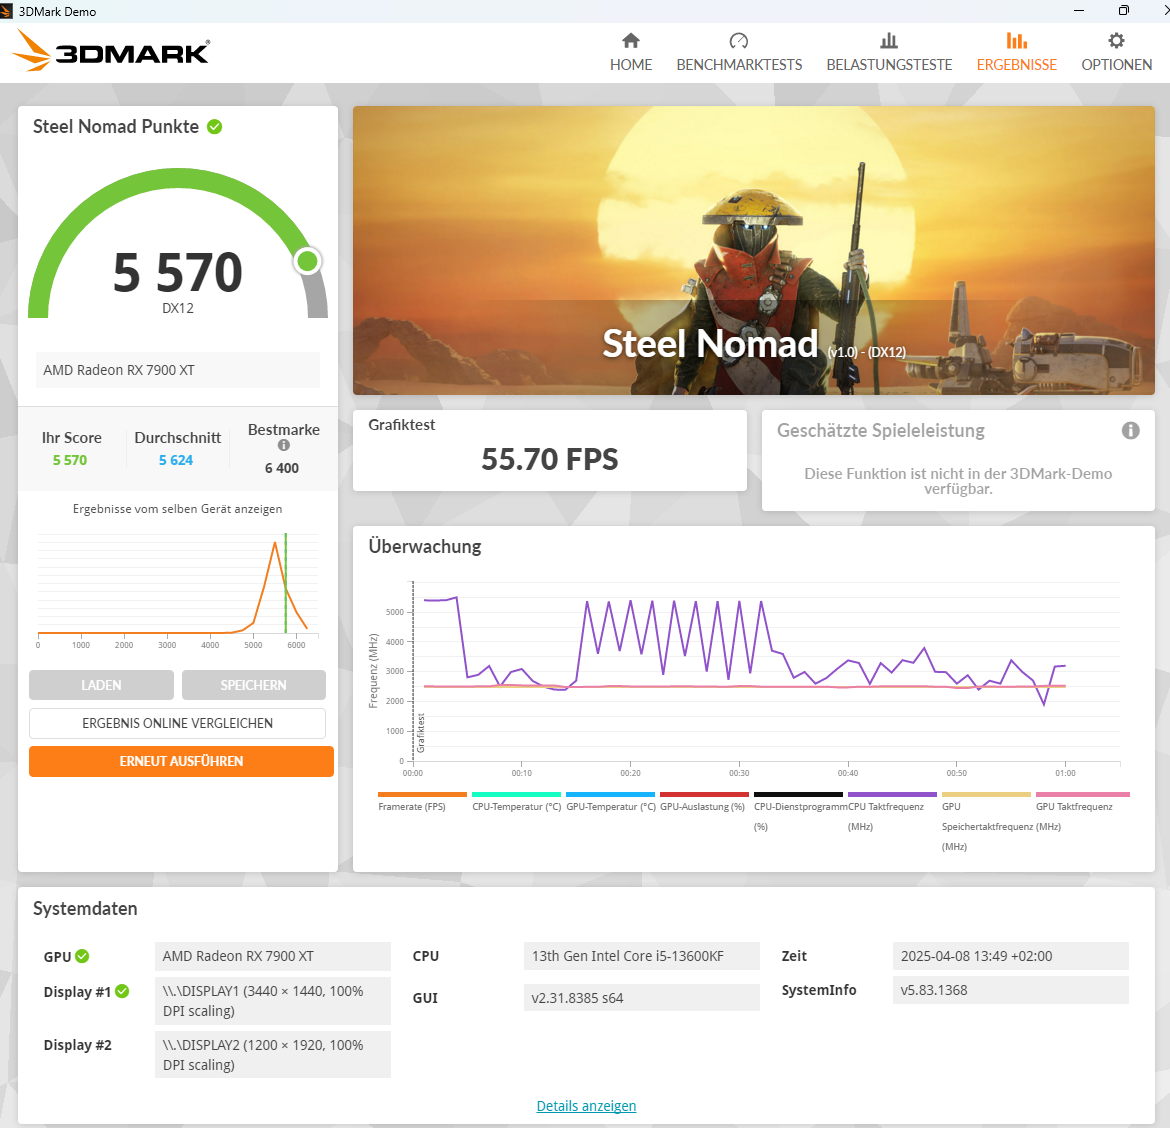Image resolution: width=1170 pixels, height=1128 pixels.
Task: Open the Details anzeigen link
Action: [586, 1106]
